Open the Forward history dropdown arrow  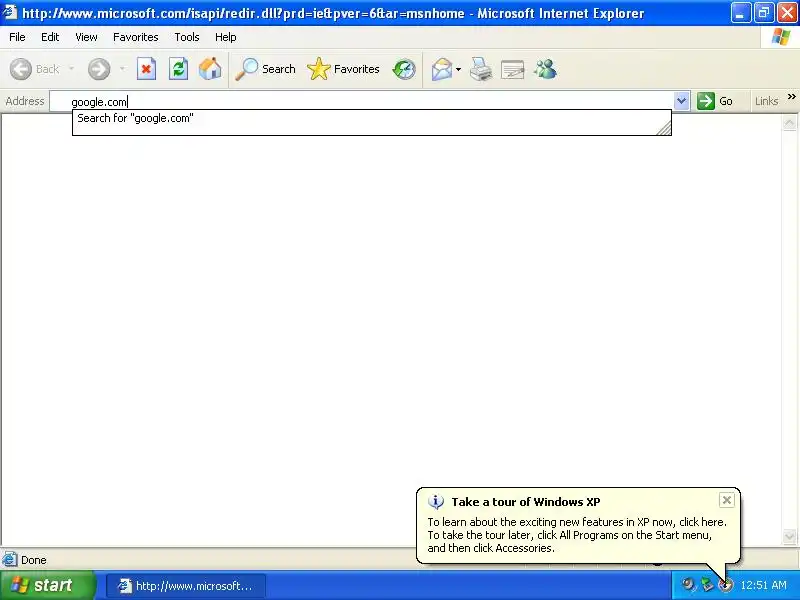[122, 69]
